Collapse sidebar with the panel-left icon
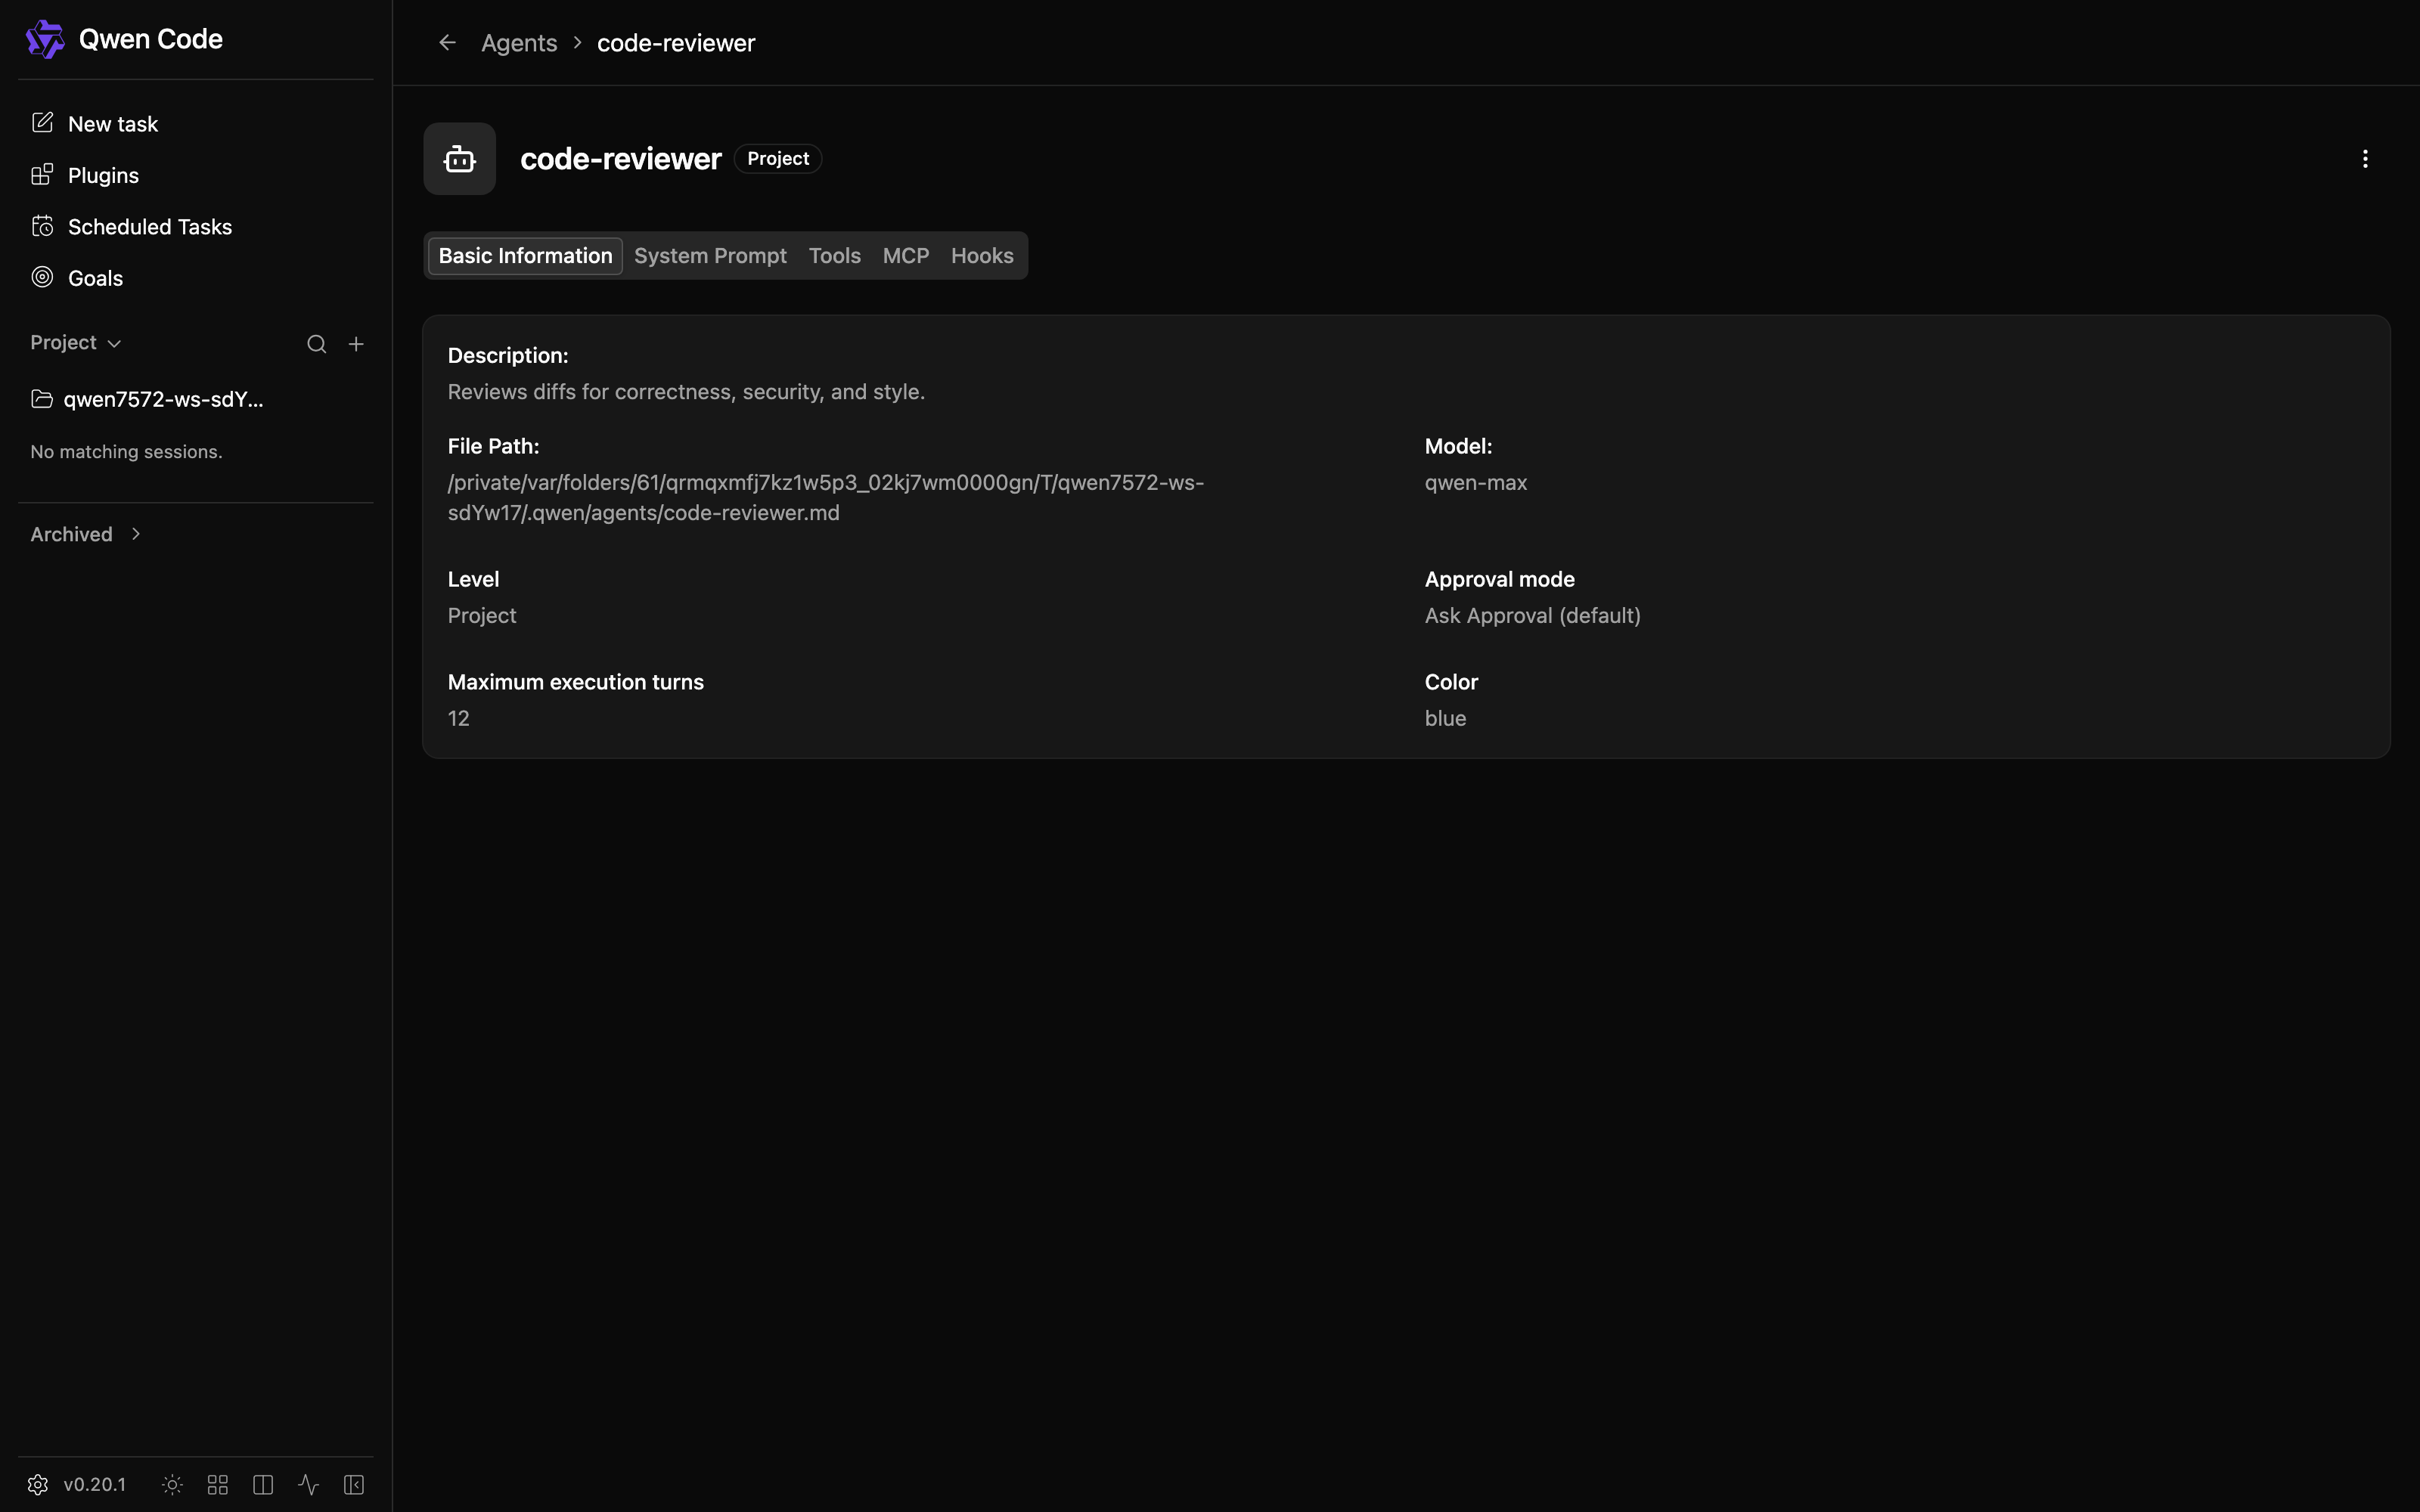Viewport: 2420px width, 1512px height. pyautogui.click(x=354, y=1485)
